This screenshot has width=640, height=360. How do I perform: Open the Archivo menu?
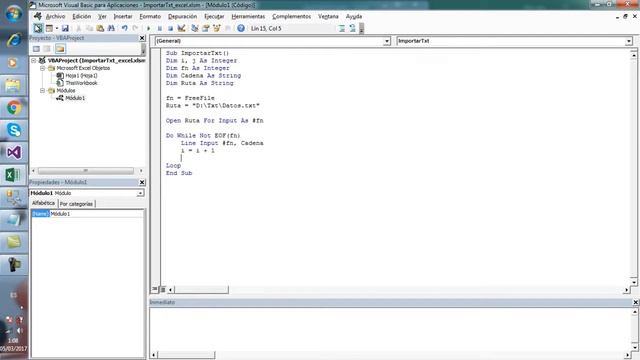point(56,16)
